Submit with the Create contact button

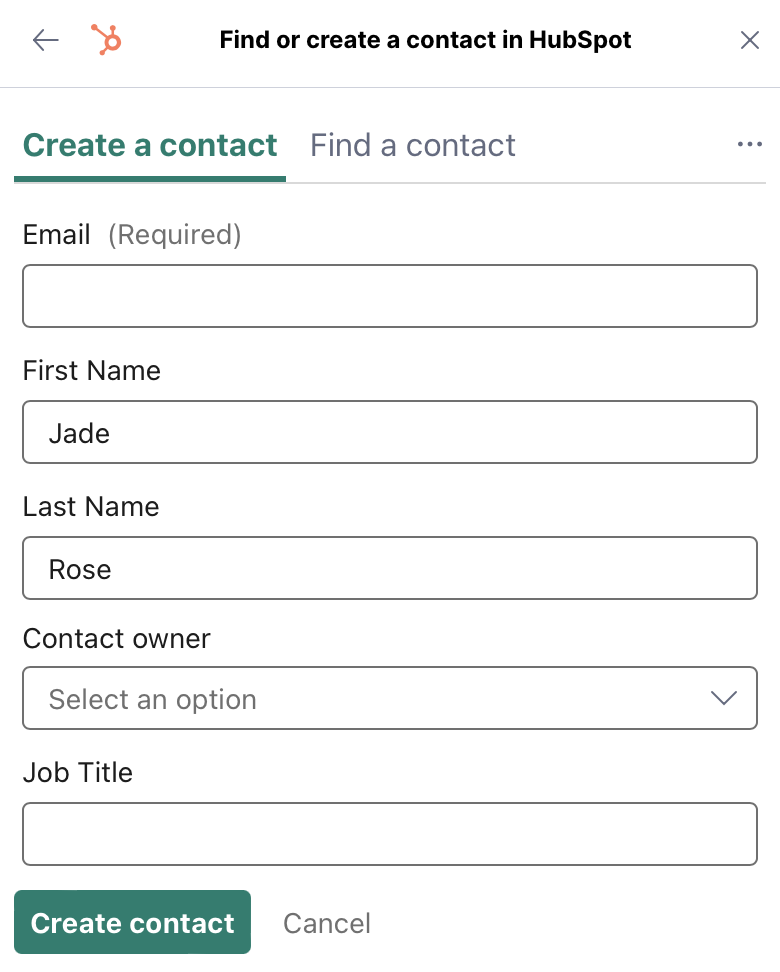click(132, 922)
